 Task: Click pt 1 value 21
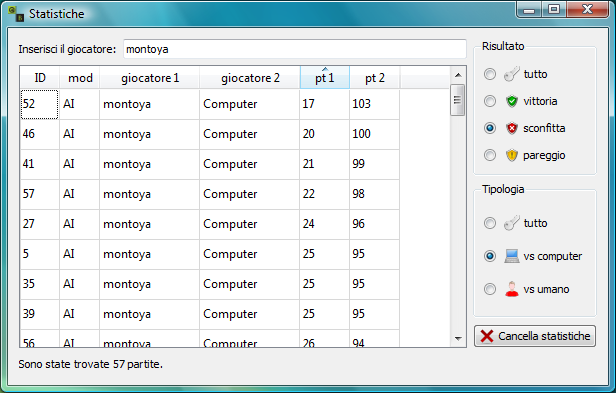(x=324, y=164)
